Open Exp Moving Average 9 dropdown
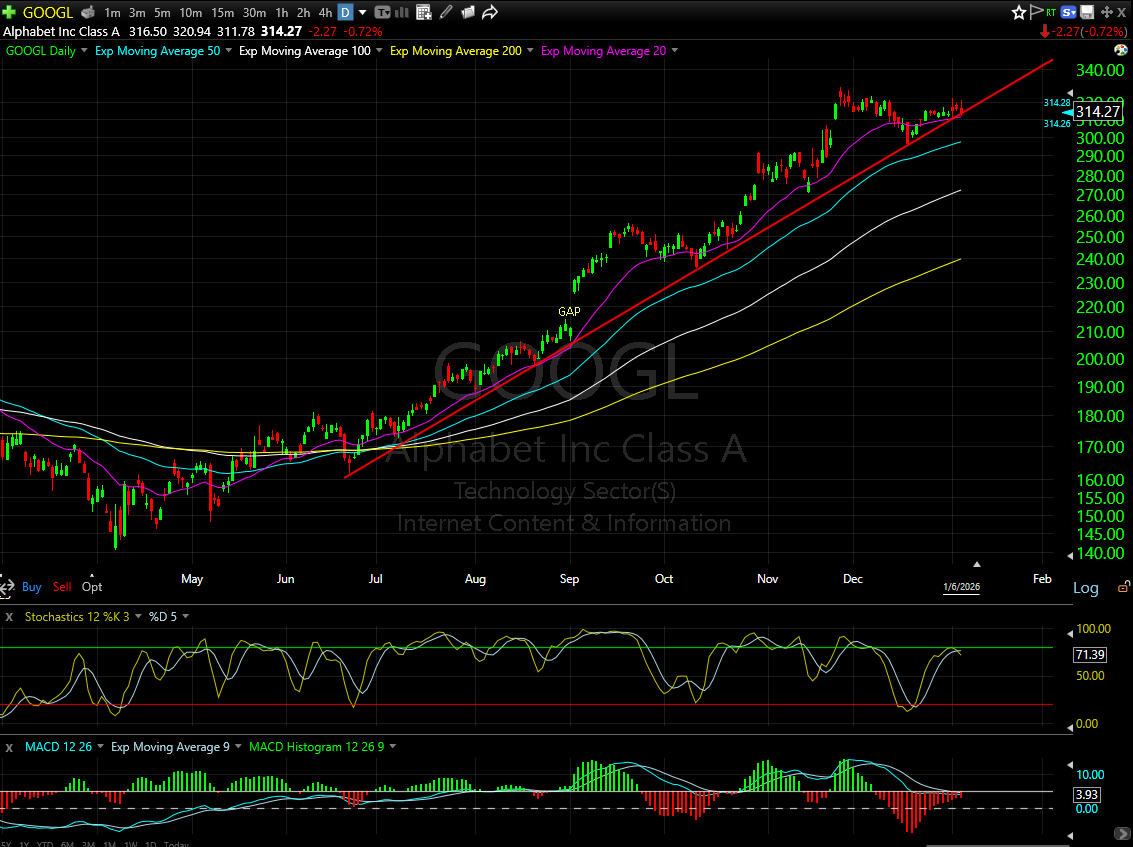1133x847 pixels. (238, 747)
